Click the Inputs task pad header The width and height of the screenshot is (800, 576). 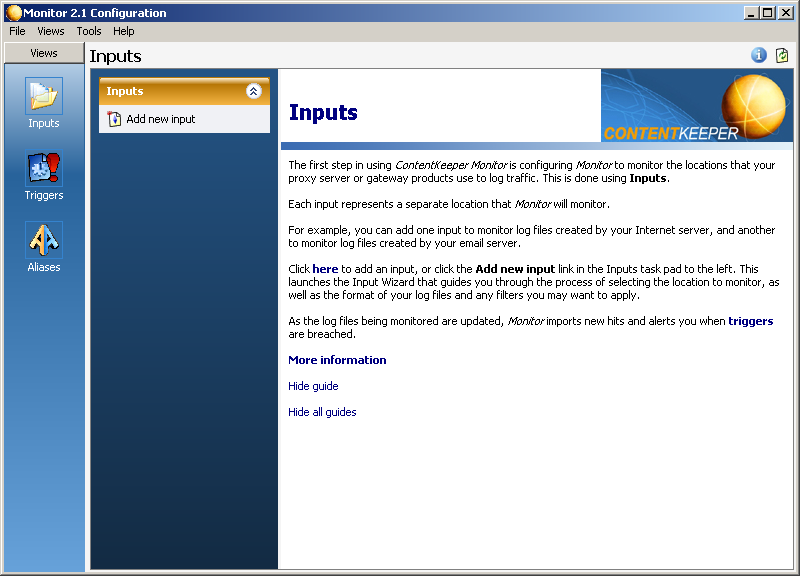tap(184, 91)
